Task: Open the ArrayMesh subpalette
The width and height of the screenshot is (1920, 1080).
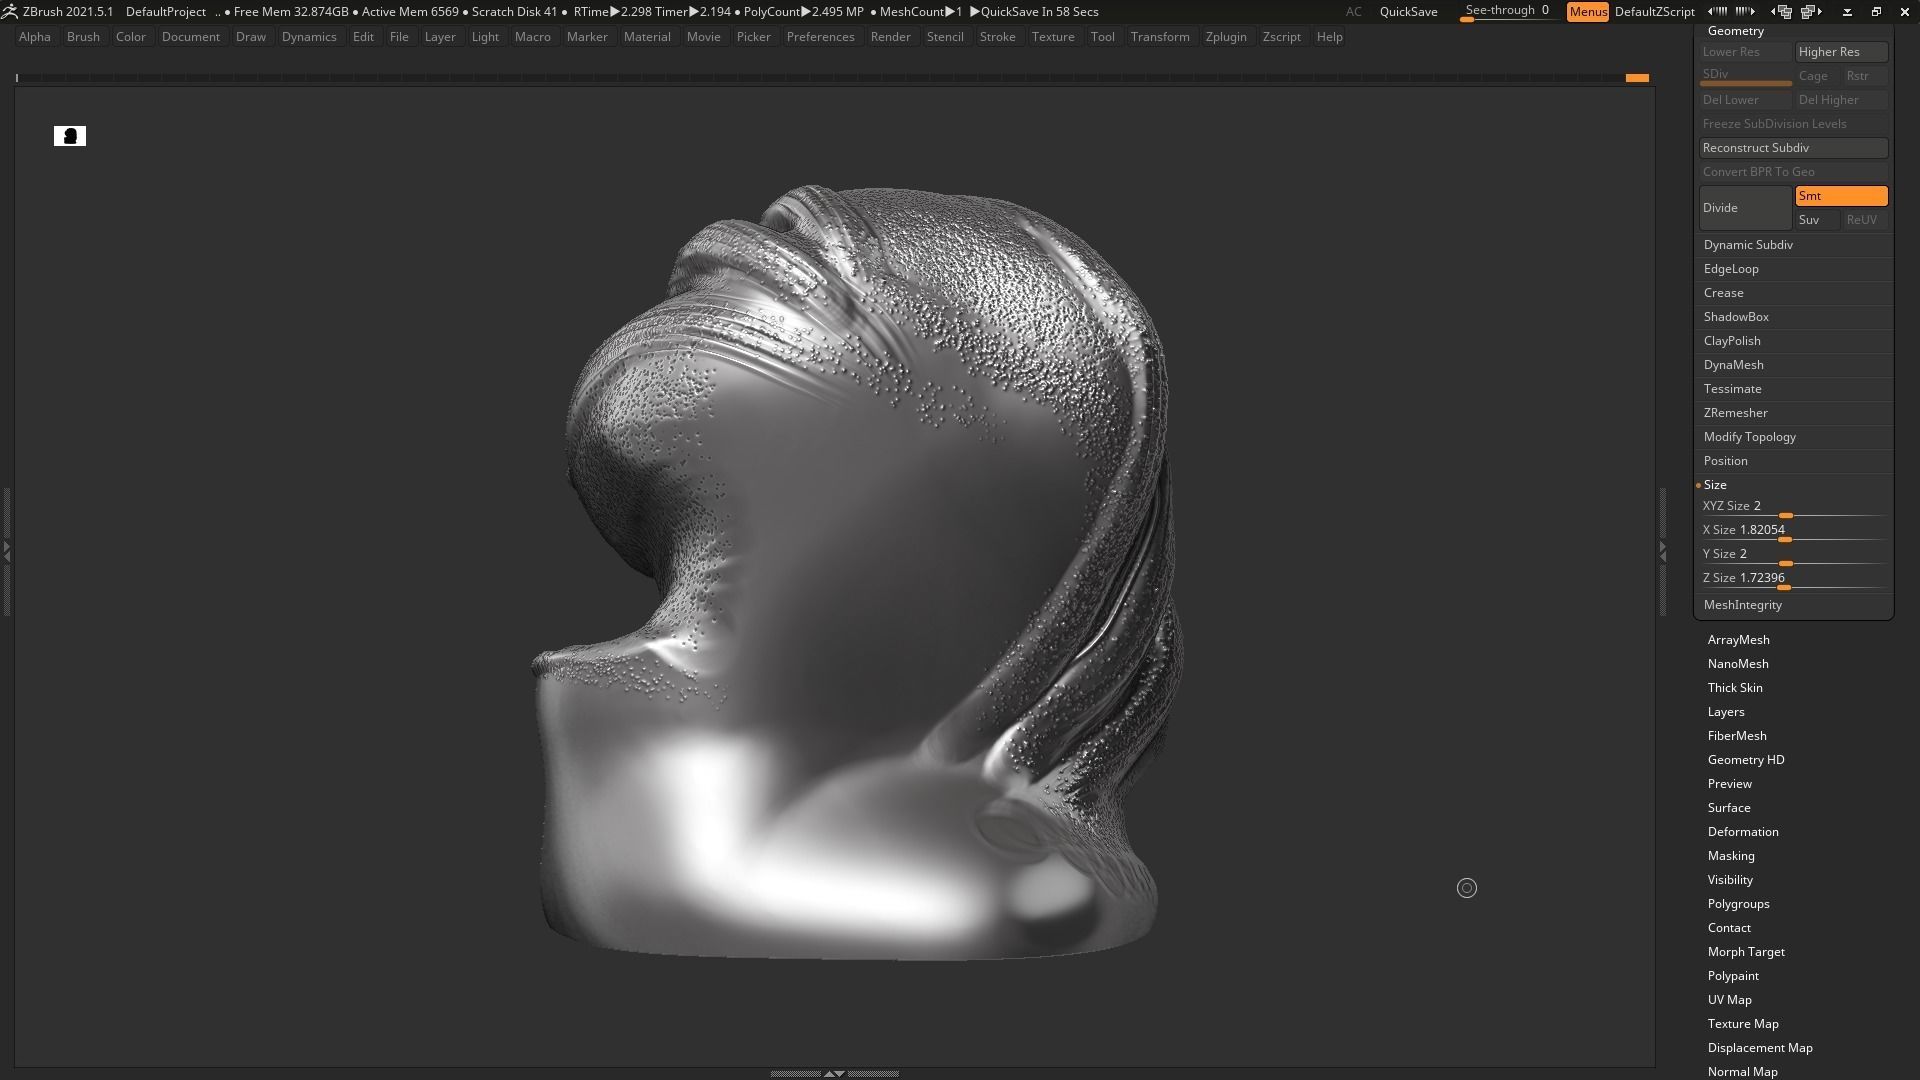Action: (1738, 640)
